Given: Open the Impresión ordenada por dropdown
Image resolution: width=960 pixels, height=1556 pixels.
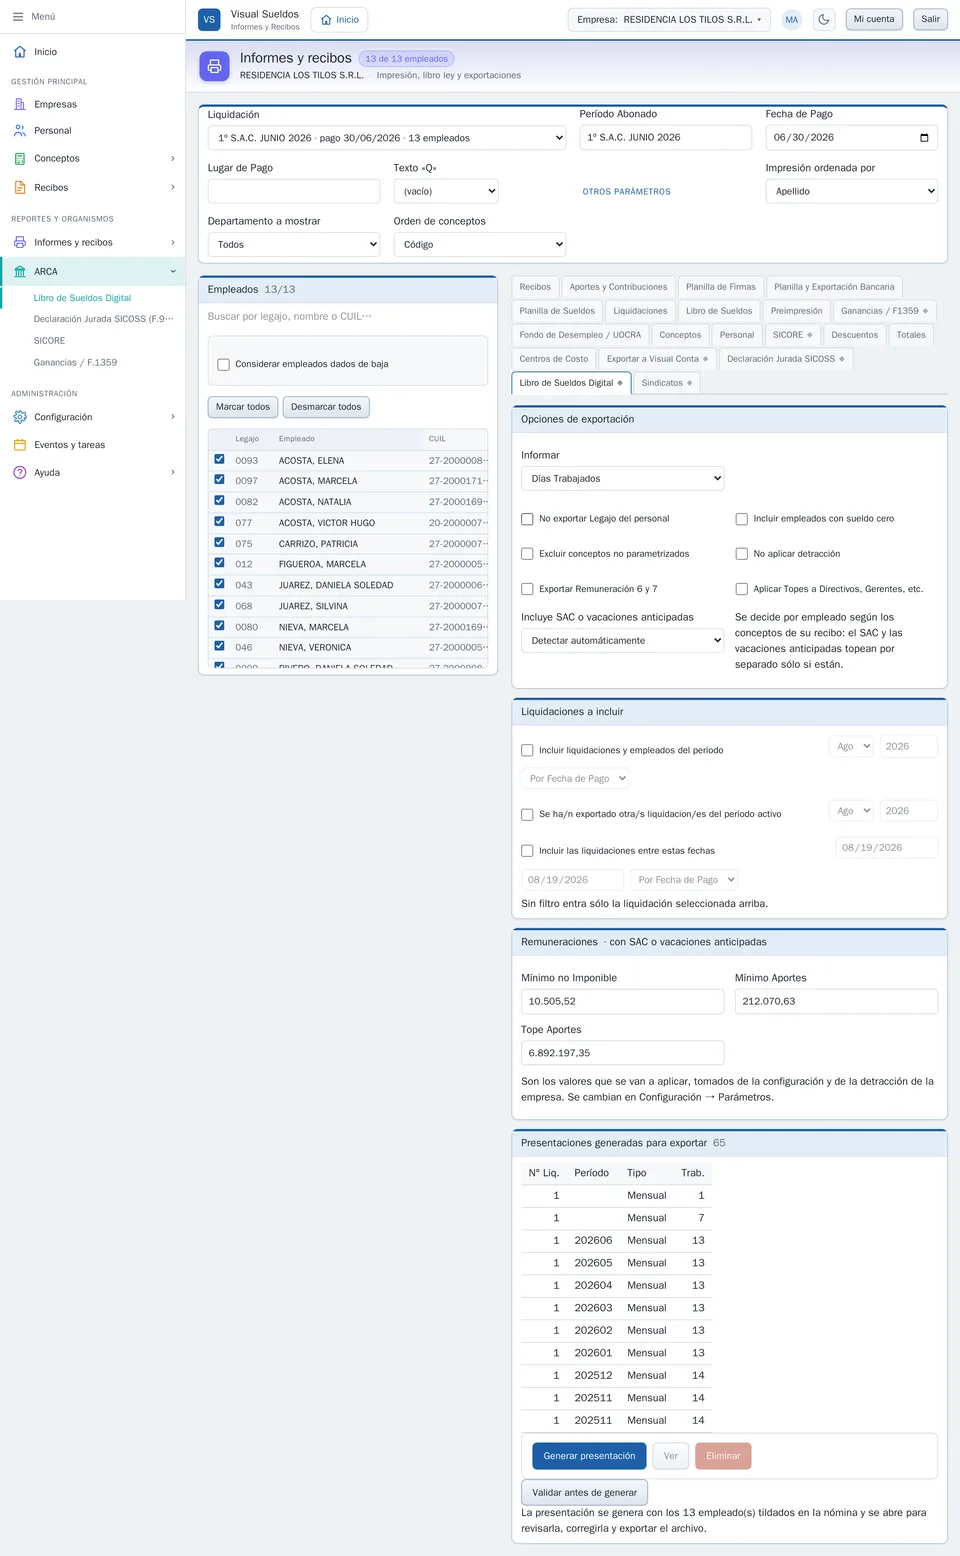Looking at the screenshot, I should (x=852, y=191).
